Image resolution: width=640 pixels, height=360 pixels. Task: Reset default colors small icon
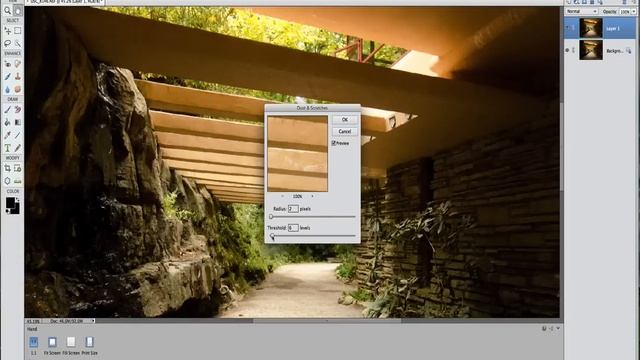[8, 211]
